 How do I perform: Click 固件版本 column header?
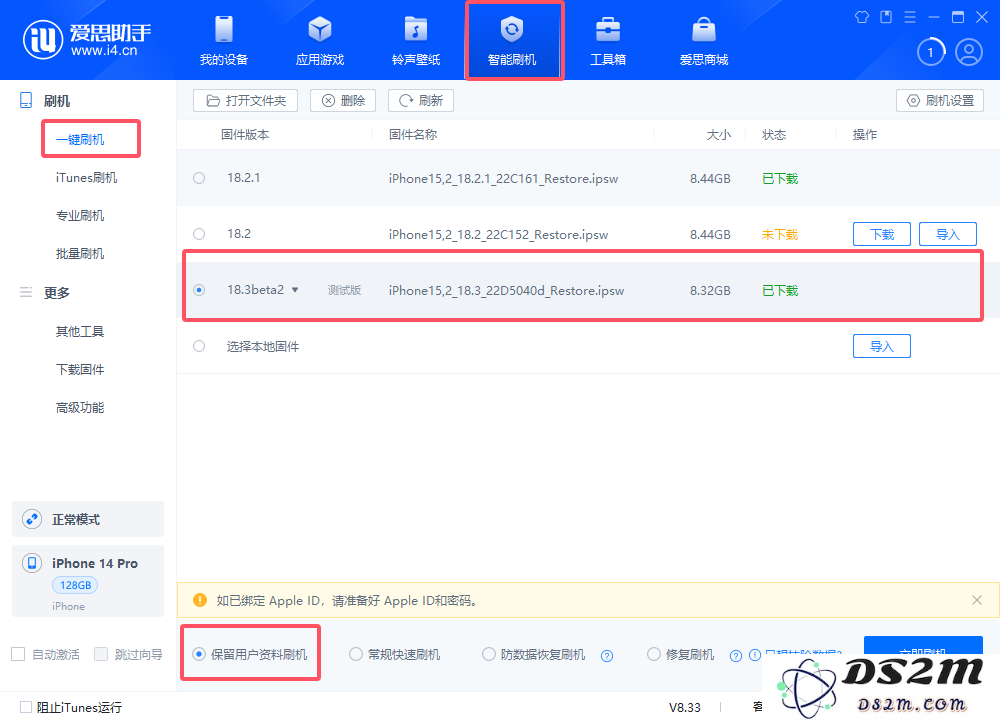pyautogui.click(x=245, y=135)
